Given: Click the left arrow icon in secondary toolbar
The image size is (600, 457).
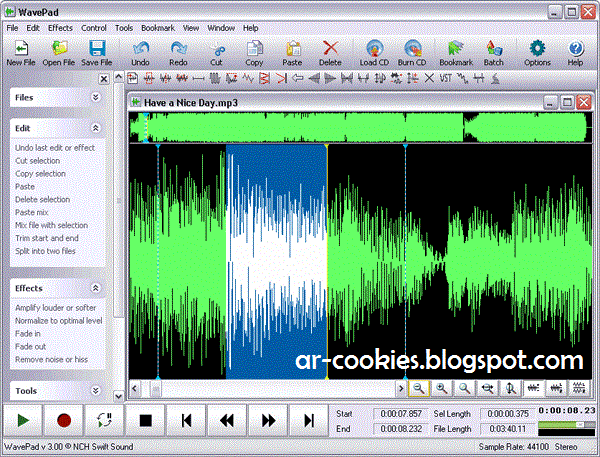Looking at the screenshot, I should 297,79.
